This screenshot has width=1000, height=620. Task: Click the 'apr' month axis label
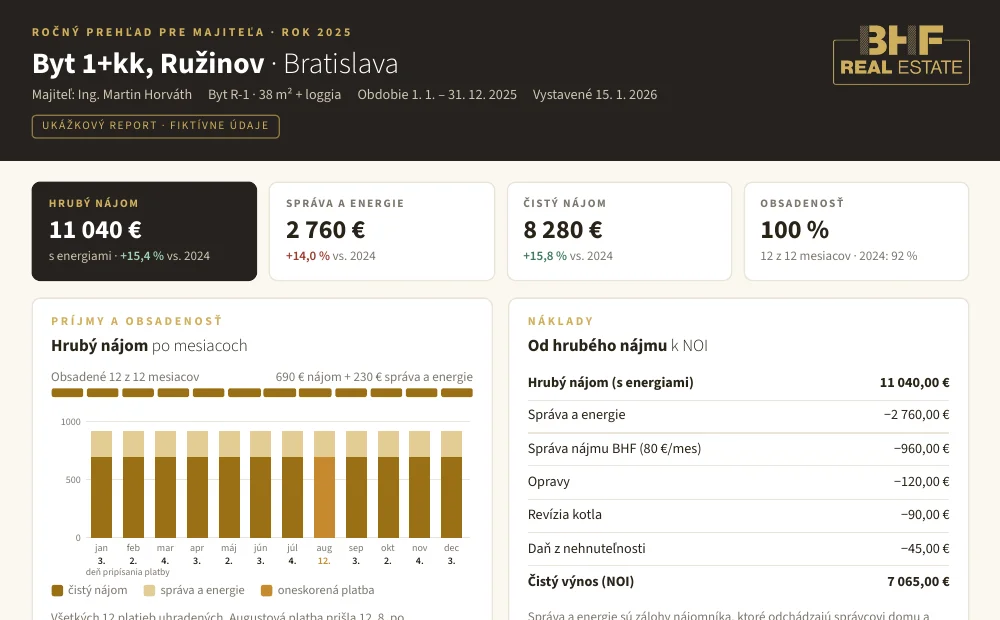[x=196, y=549]
